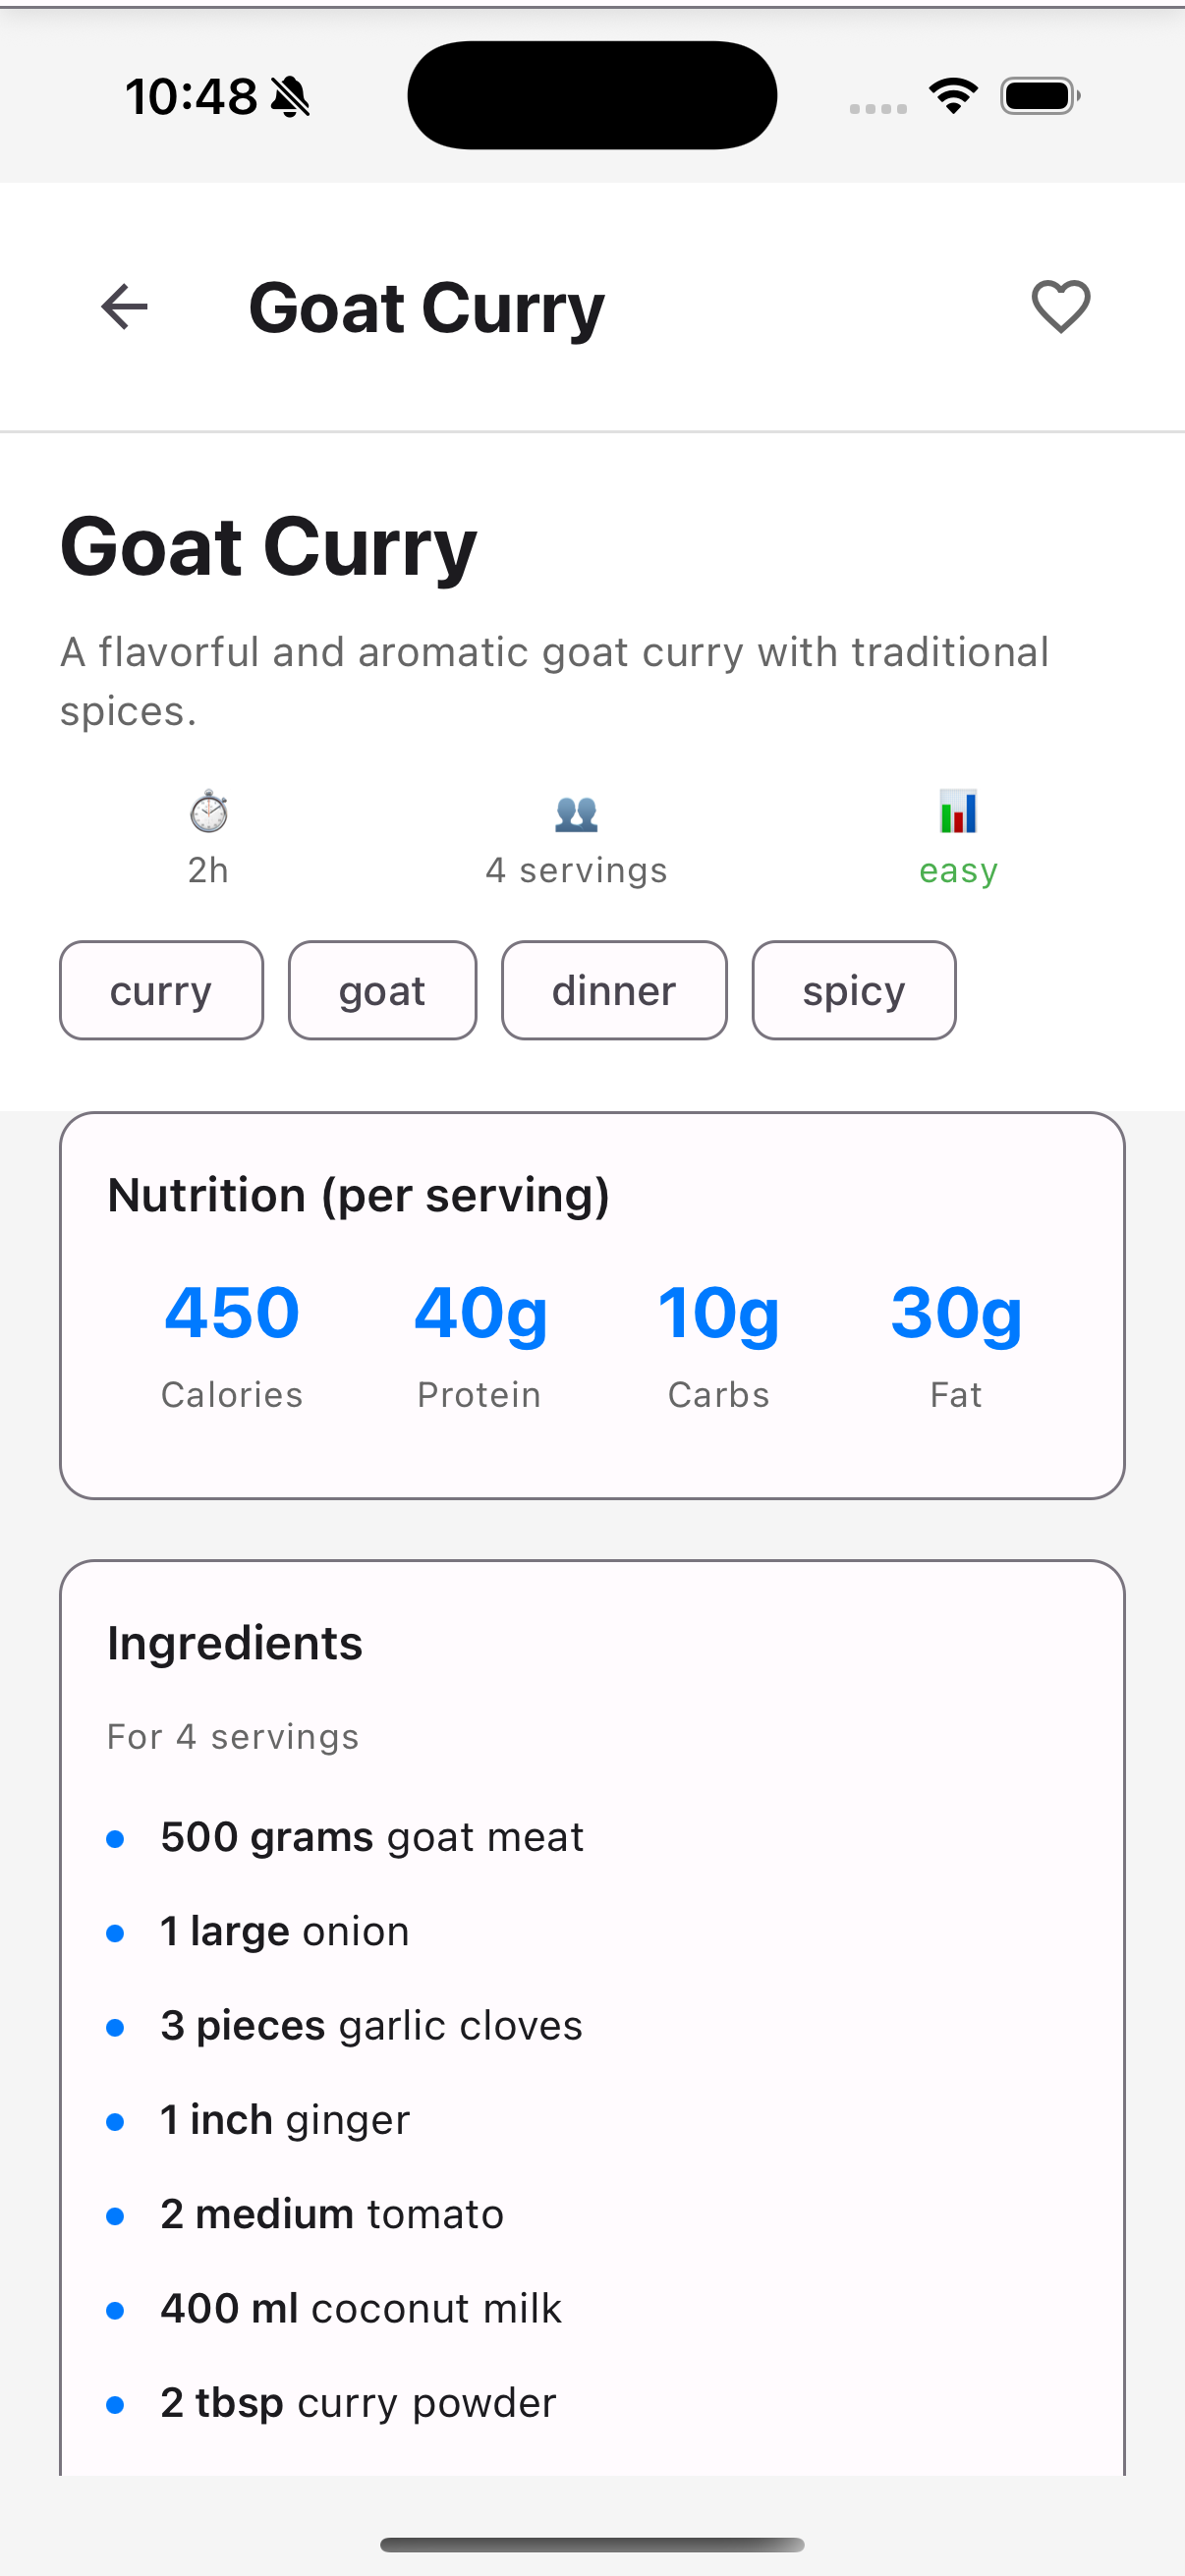Tap the stopwatch cooking time icon
1185x2576 pixels.
[209, 811]
